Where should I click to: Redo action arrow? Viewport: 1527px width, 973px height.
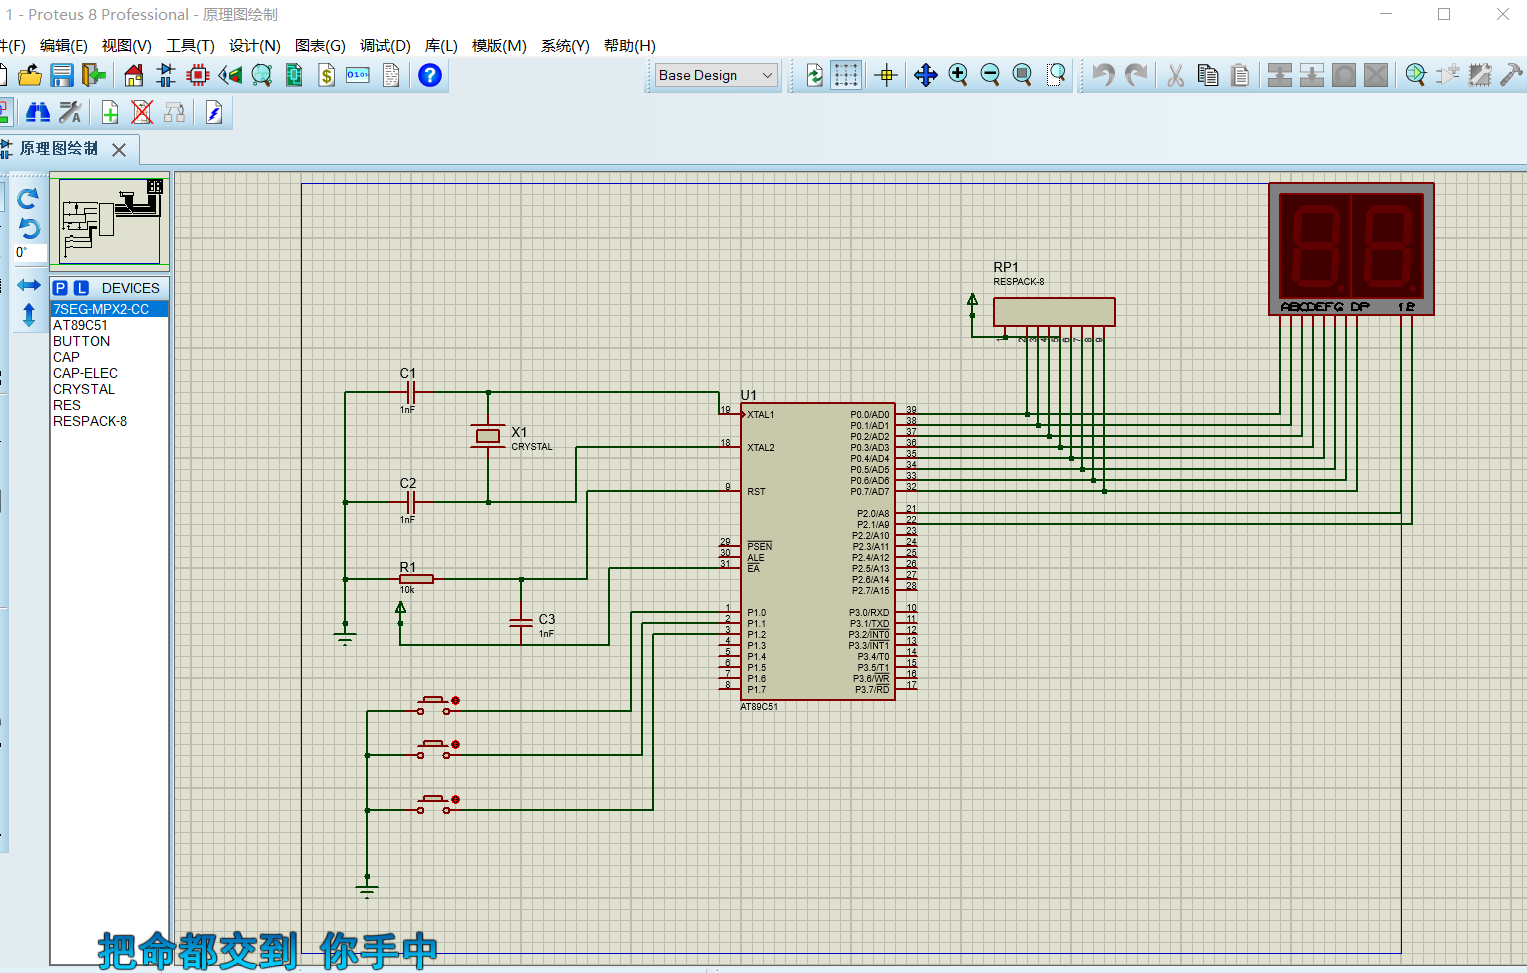(1136, 75)
